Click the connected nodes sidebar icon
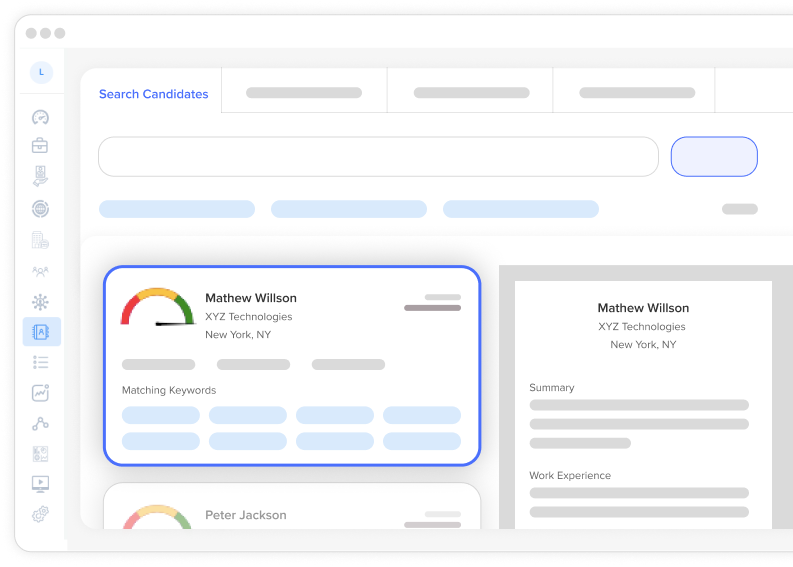793x567 pixels. [x=40, y=423]
